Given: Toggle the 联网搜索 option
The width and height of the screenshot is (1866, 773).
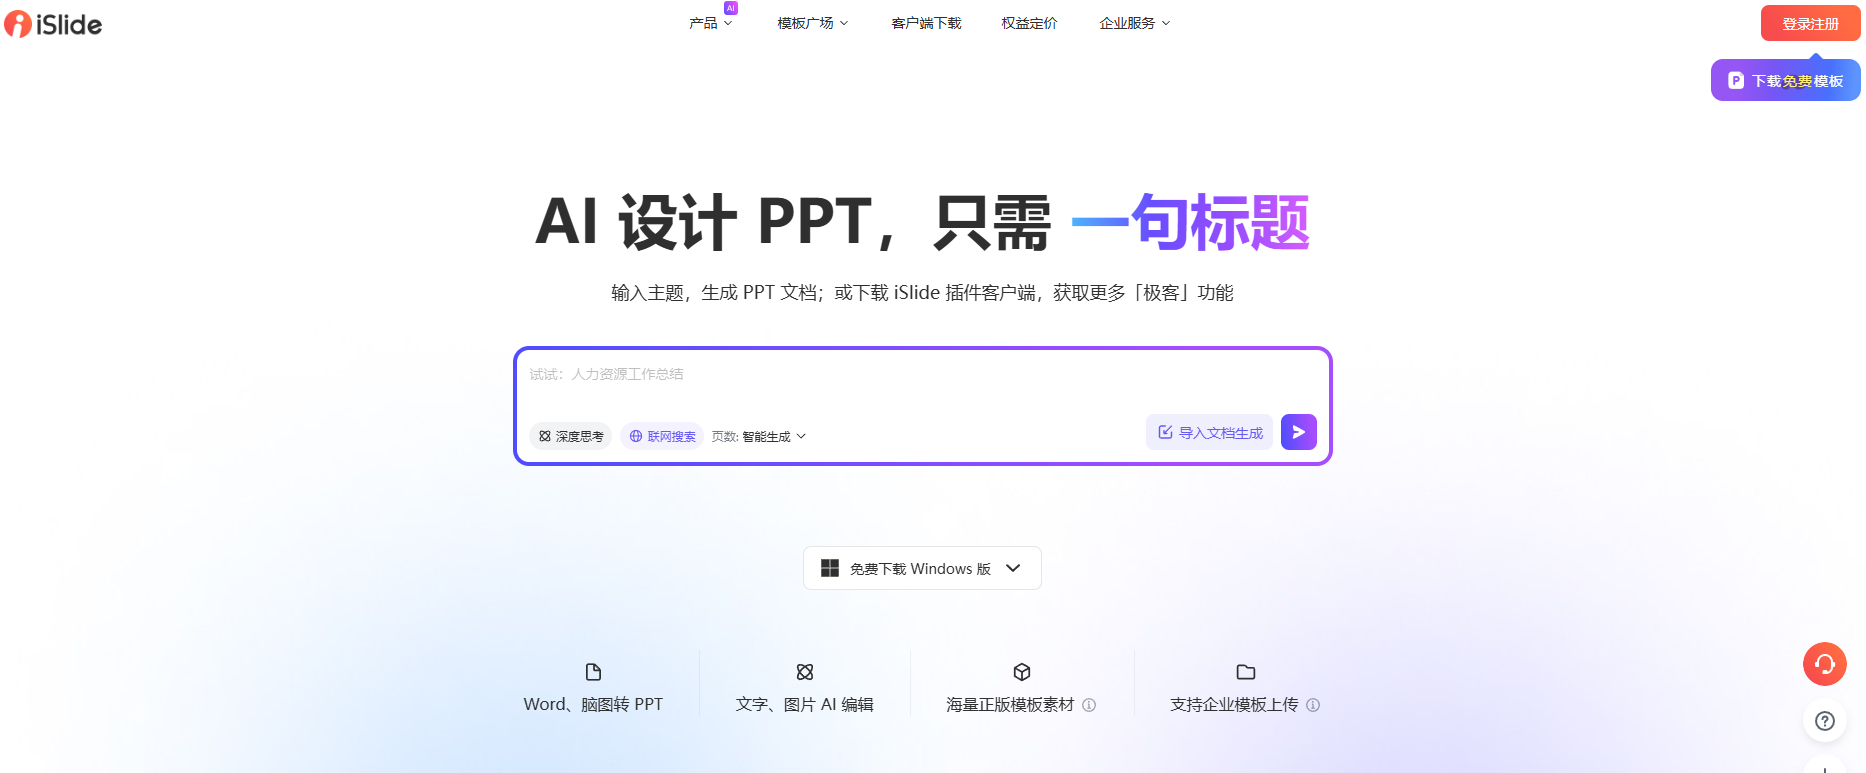Looking at the screenshot, I should pyautogui.click(x=662, y=436).
